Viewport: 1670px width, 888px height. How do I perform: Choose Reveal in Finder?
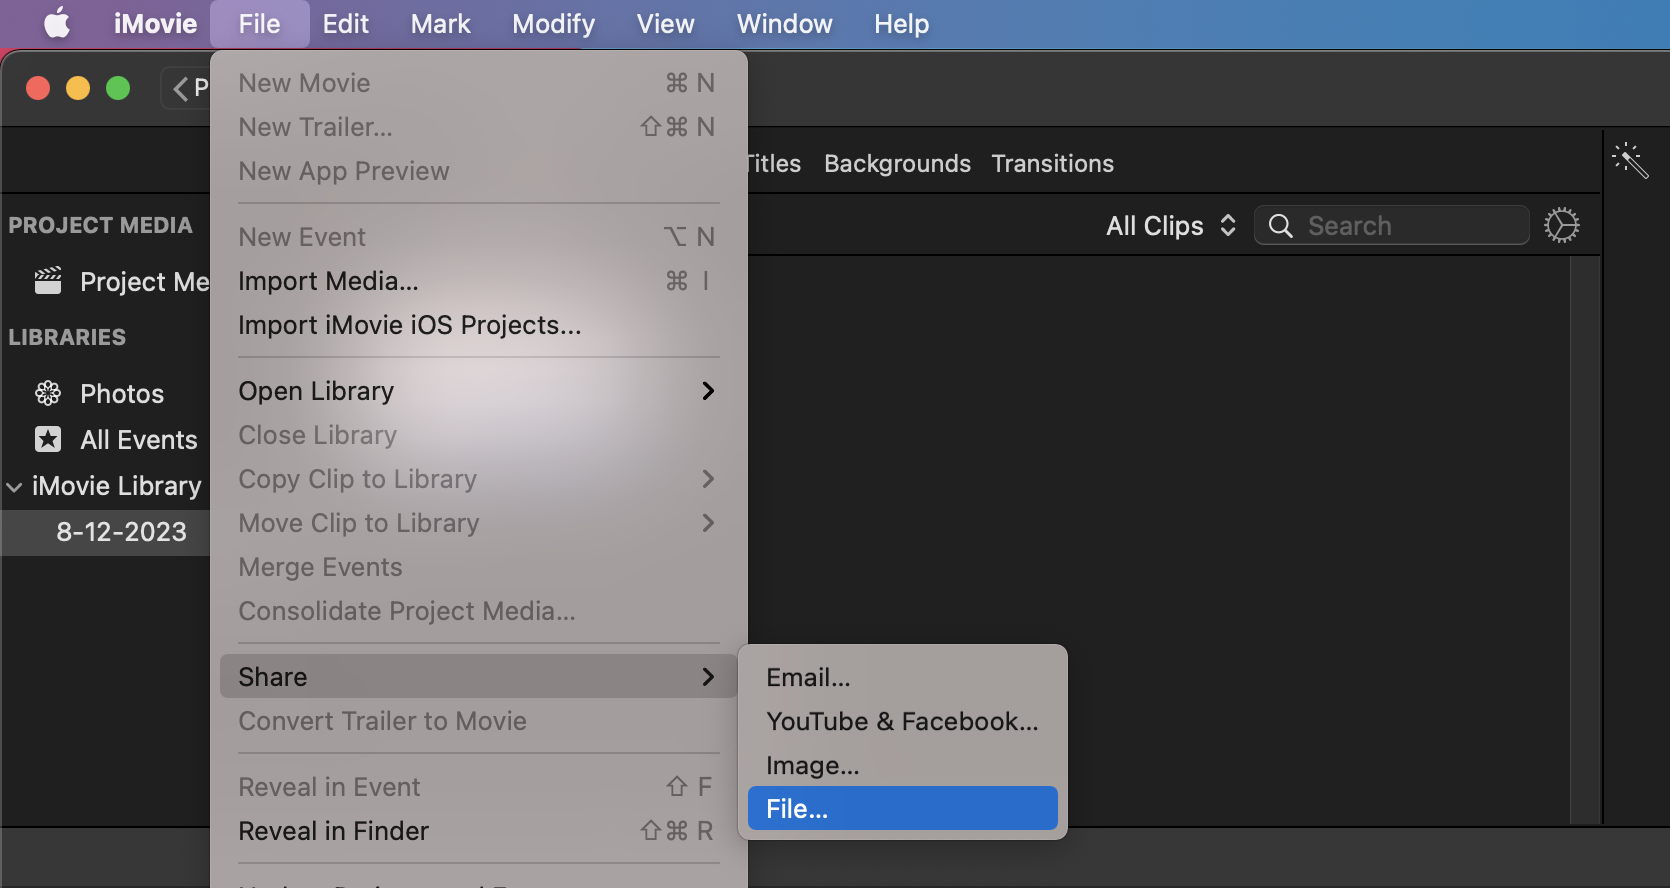click(x=478, y=831)
